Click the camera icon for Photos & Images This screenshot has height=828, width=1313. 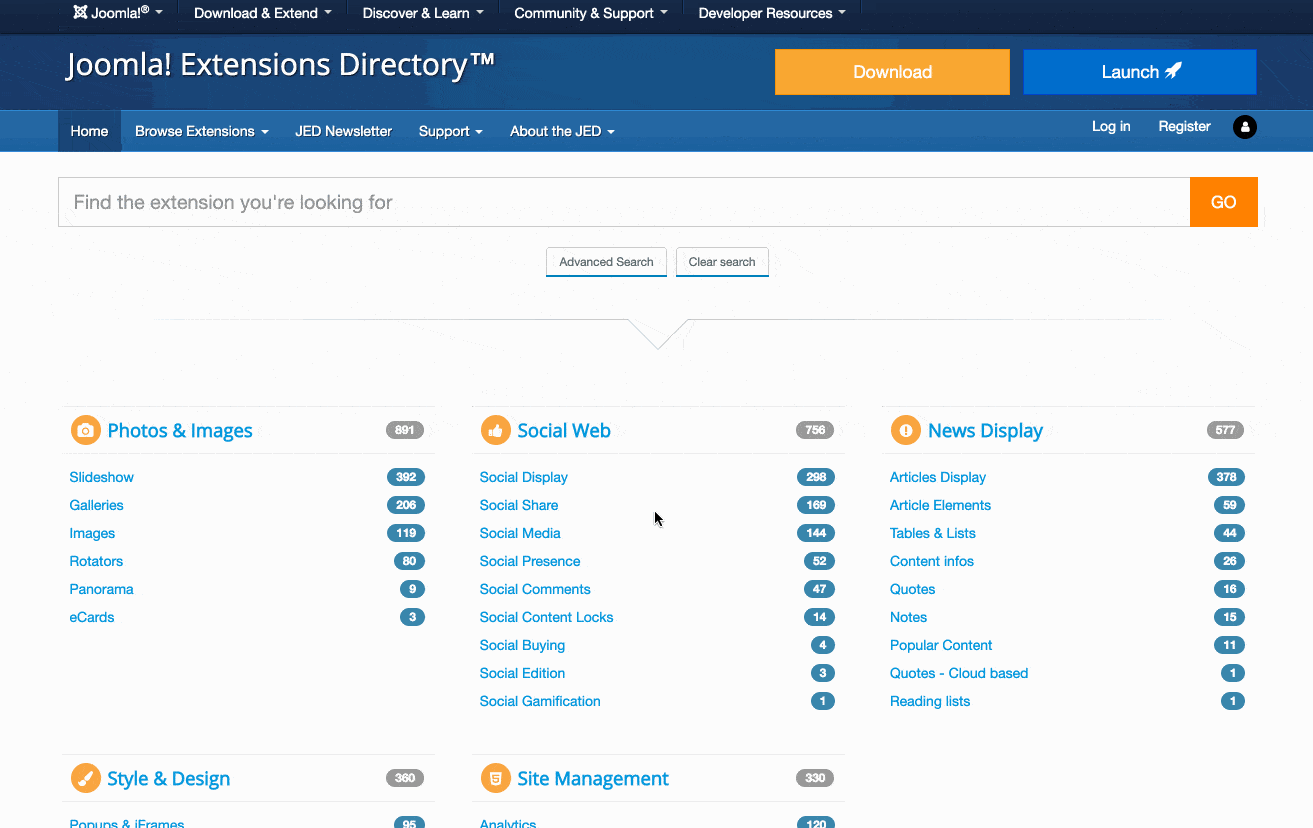coord(86,431)
